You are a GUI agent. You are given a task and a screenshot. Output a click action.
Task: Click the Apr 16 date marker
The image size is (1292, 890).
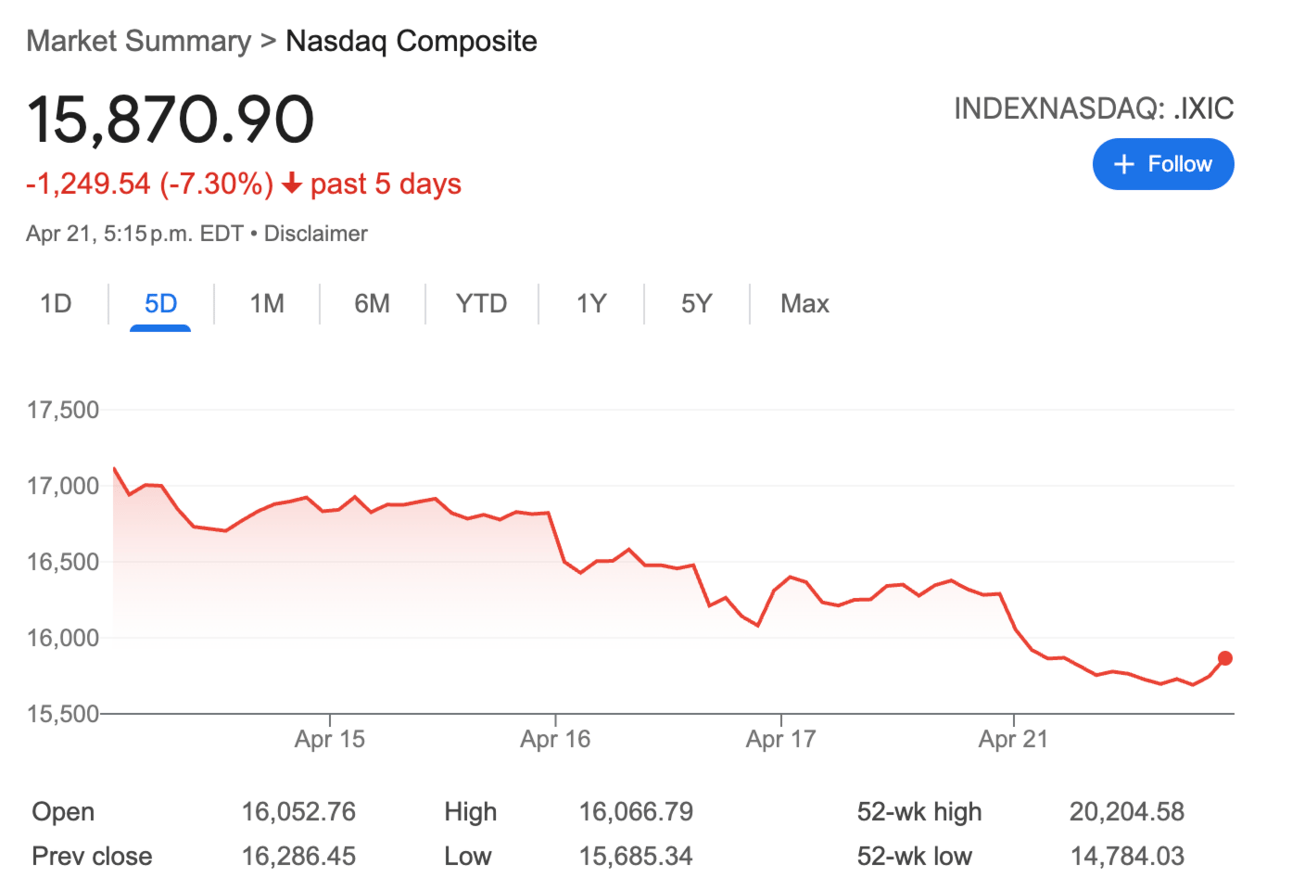556,740
